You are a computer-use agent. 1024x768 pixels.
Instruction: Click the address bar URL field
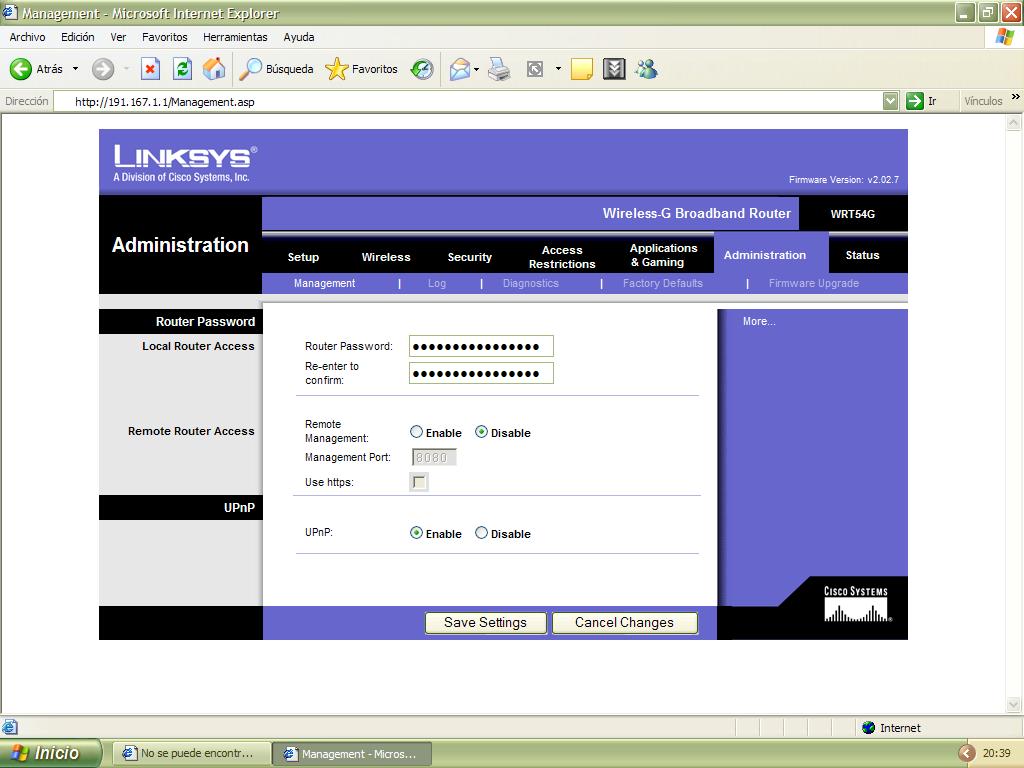click(468, 101)
